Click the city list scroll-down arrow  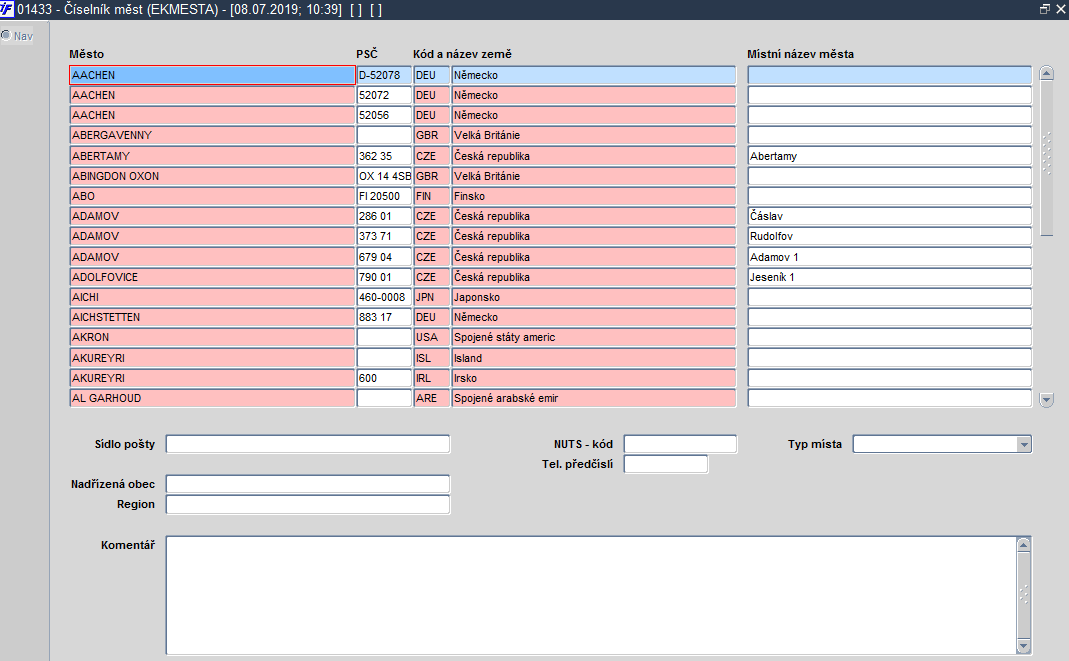[x=1047, y=400]
